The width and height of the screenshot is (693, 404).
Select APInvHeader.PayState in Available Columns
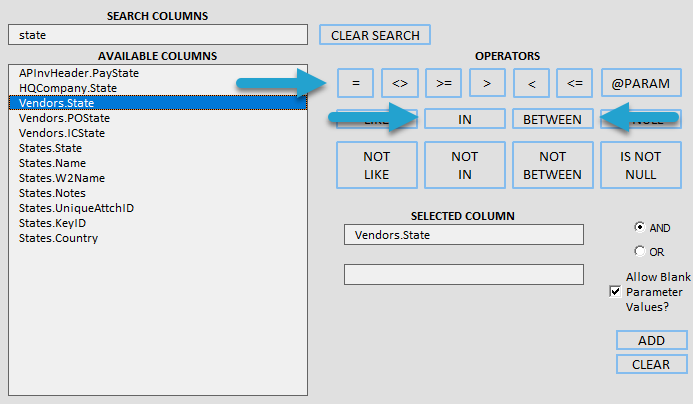pyautogui.click(x=158, y=73)
